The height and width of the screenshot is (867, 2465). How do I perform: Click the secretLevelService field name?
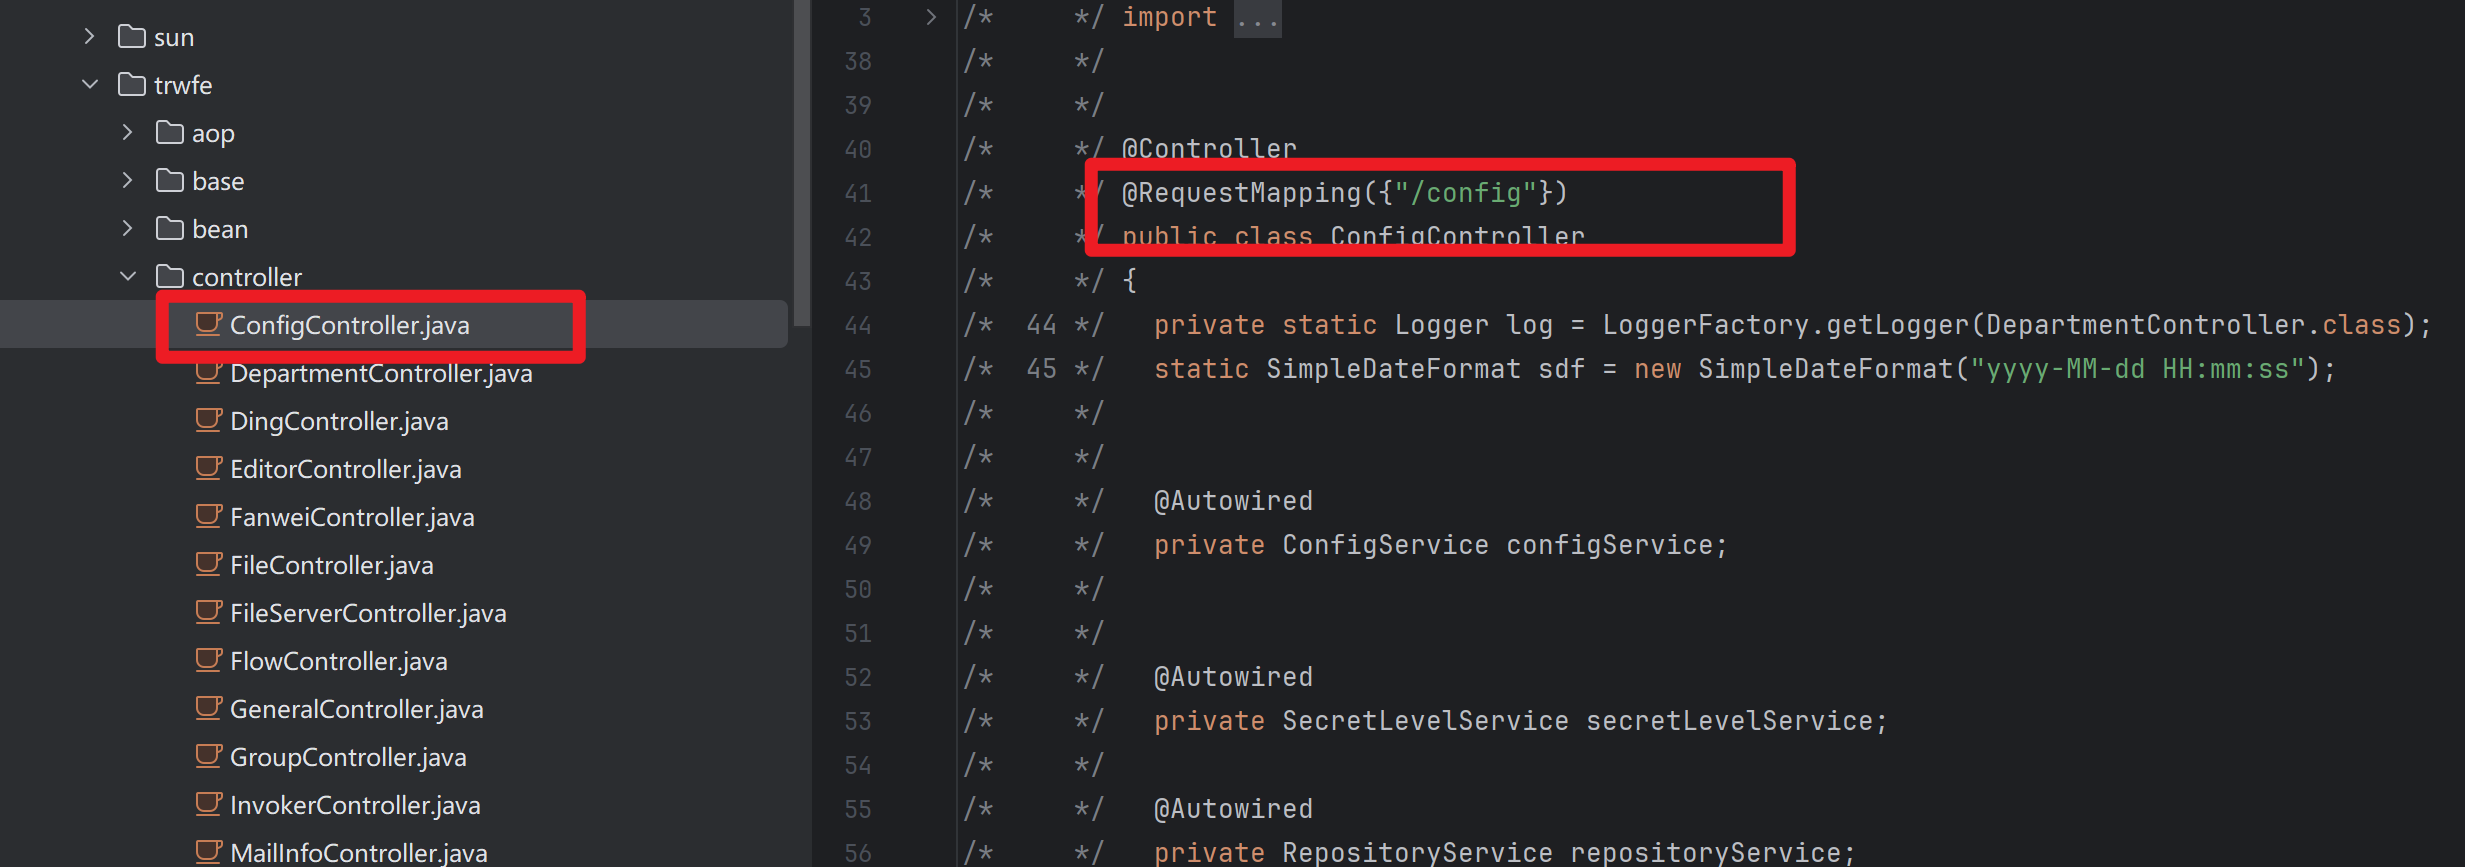1730,721
